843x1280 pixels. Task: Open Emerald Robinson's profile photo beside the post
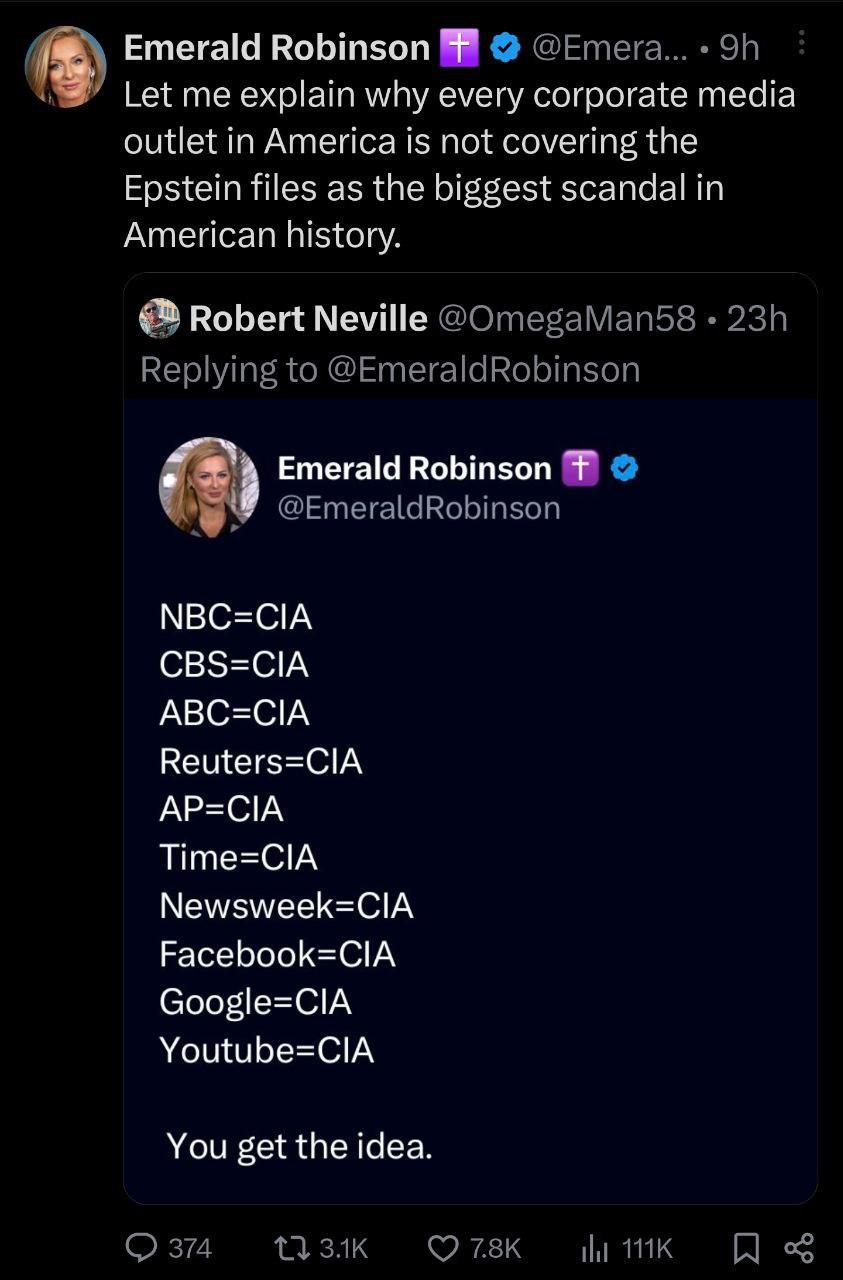(65, 66)
